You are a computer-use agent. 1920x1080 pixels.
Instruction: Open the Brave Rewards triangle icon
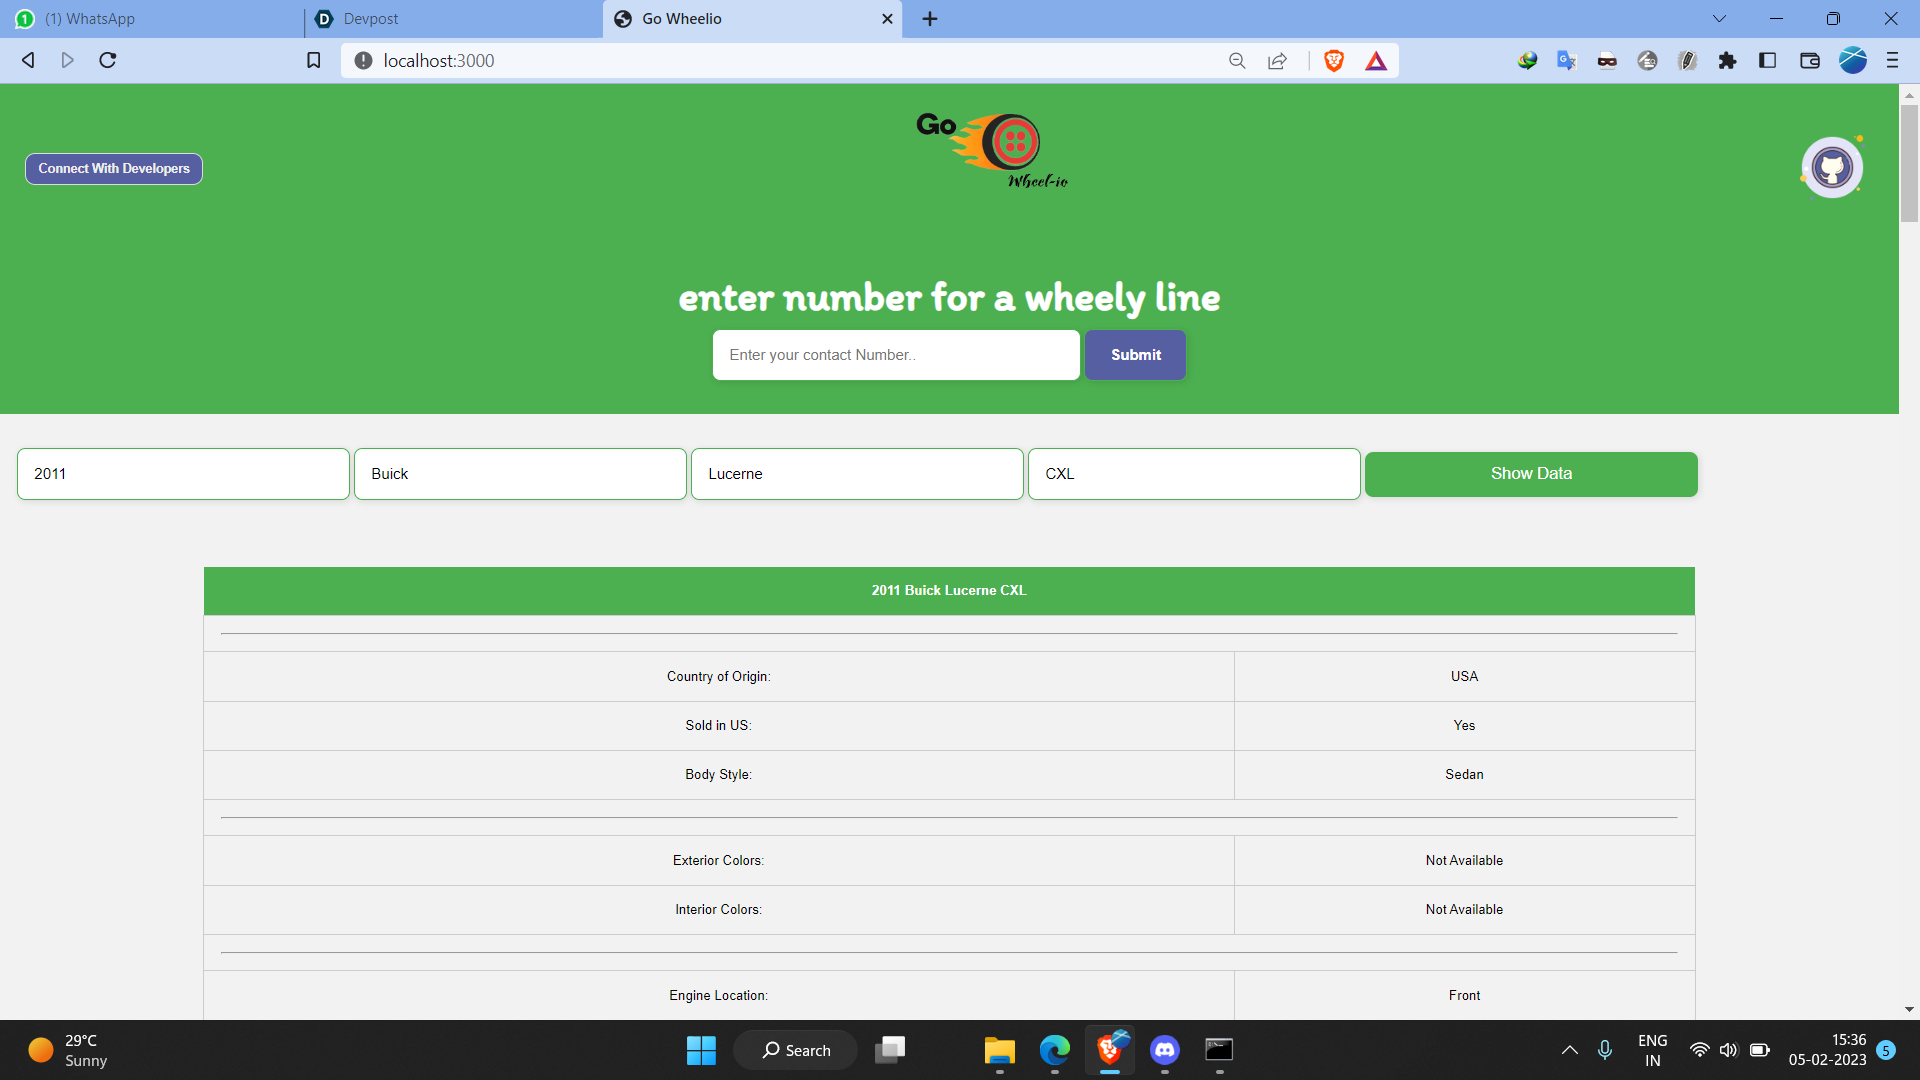[1376, 61]
